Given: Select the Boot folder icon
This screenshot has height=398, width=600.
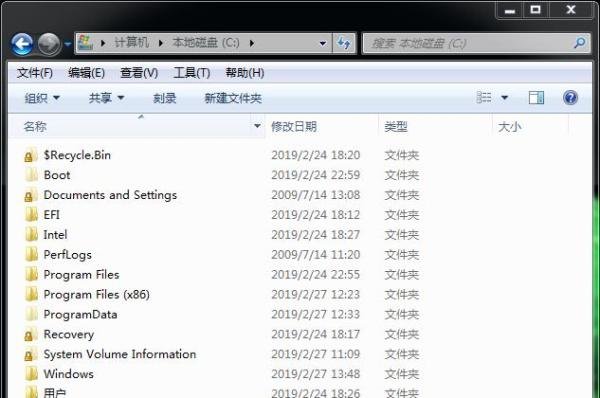Looking at the screenshot, I should pos(31,175).
